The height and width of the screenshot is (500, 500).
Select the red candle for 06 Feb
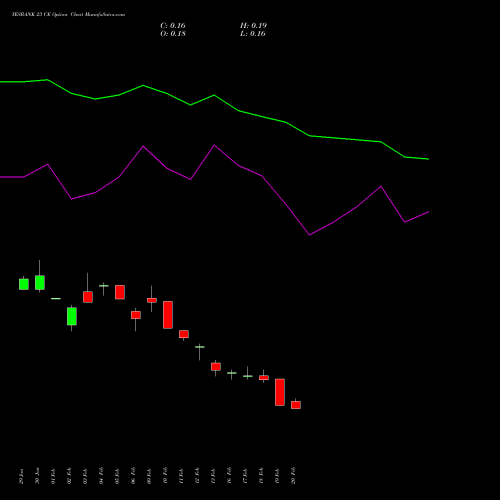(136, 315)
